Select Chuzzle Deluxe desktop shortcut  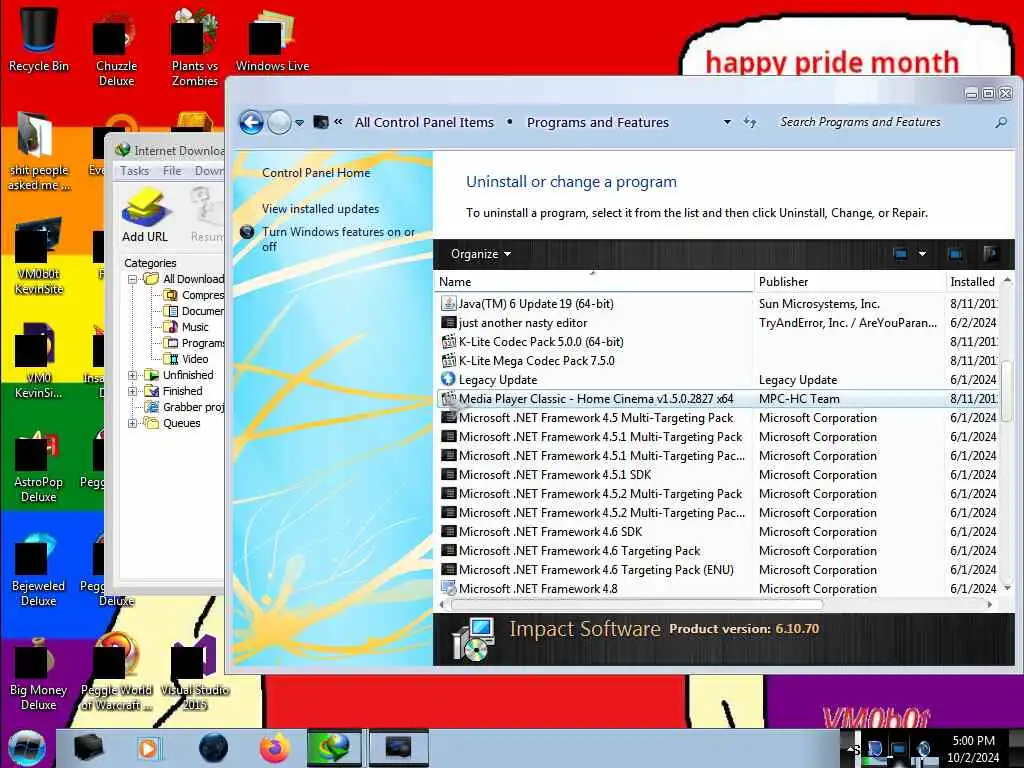pos(116,49)
